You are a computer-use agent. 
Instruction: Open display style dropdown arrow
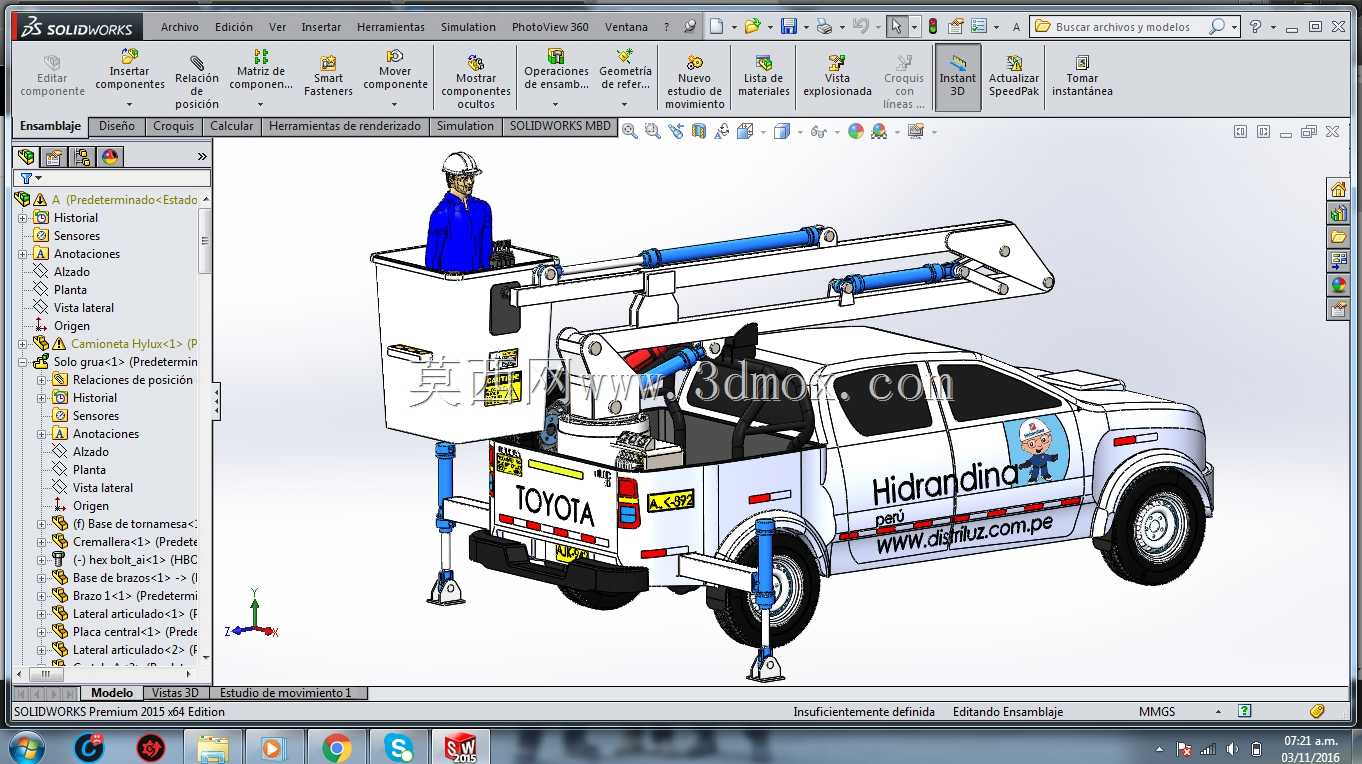point(801,132)
